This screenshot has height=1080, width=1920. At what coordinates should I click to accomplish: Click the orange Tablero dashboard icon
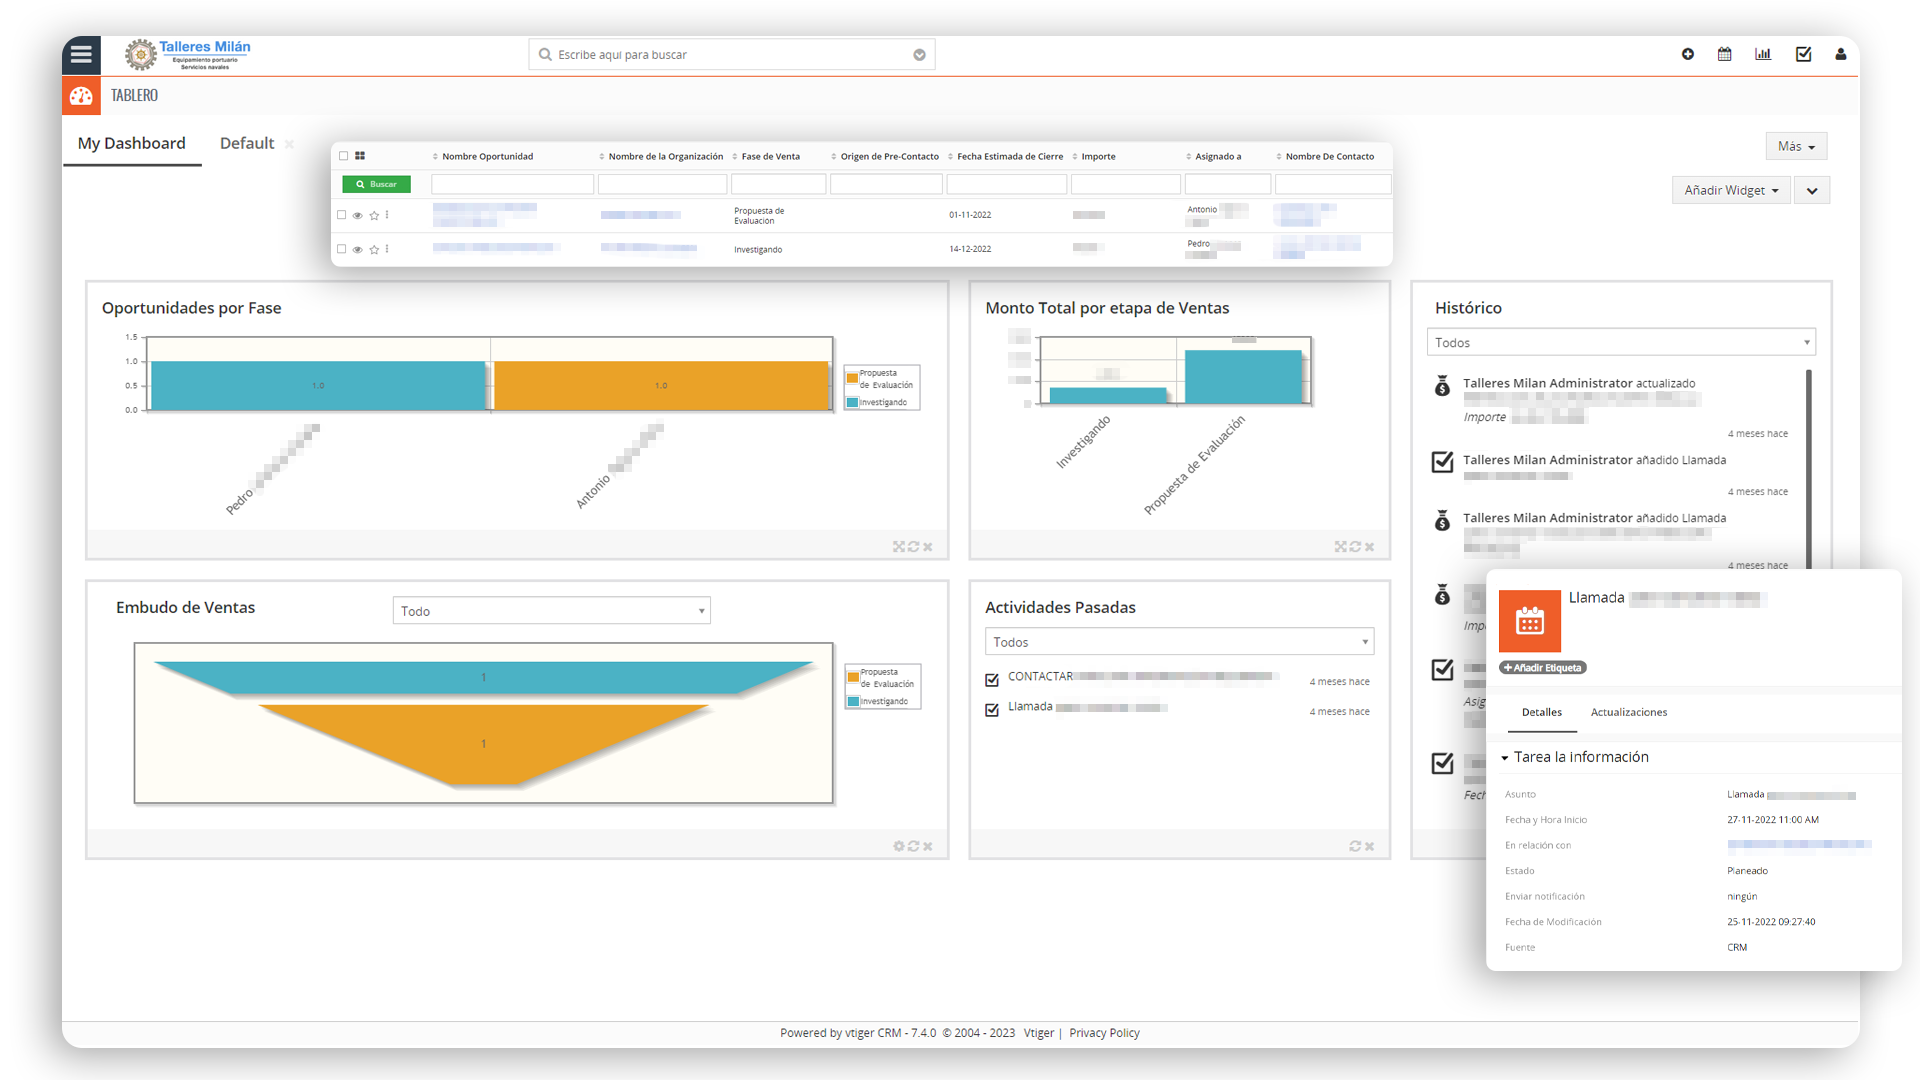point(81,95)
